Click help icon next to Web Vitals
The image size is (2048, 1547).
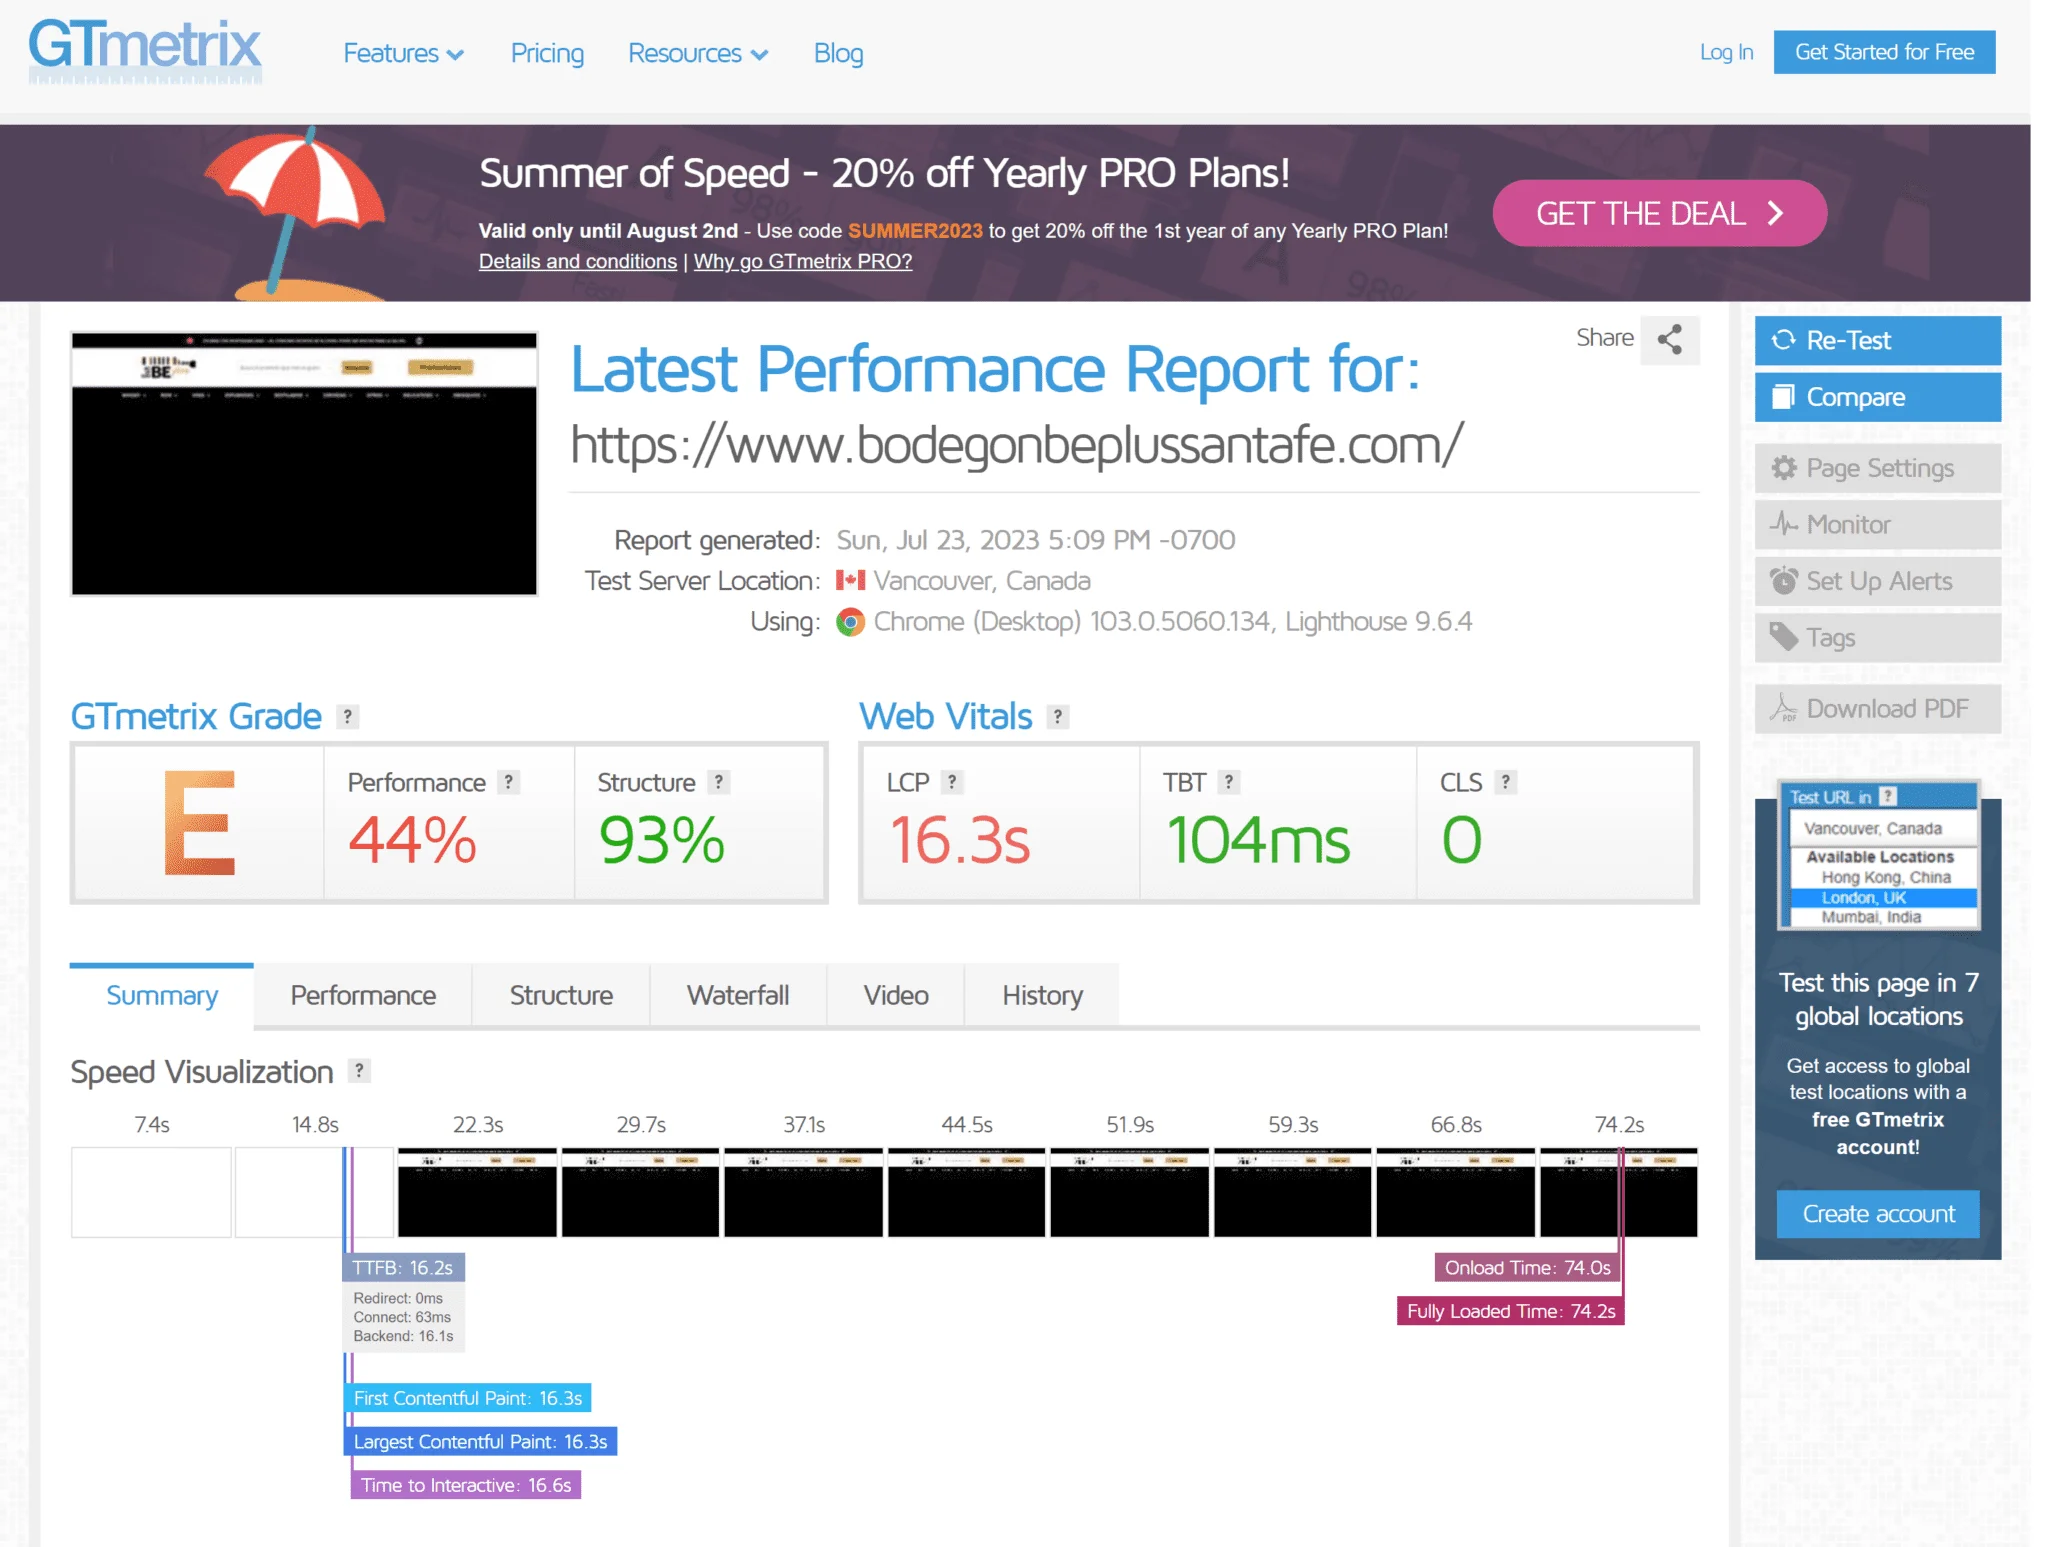(x=1058, y=716)
